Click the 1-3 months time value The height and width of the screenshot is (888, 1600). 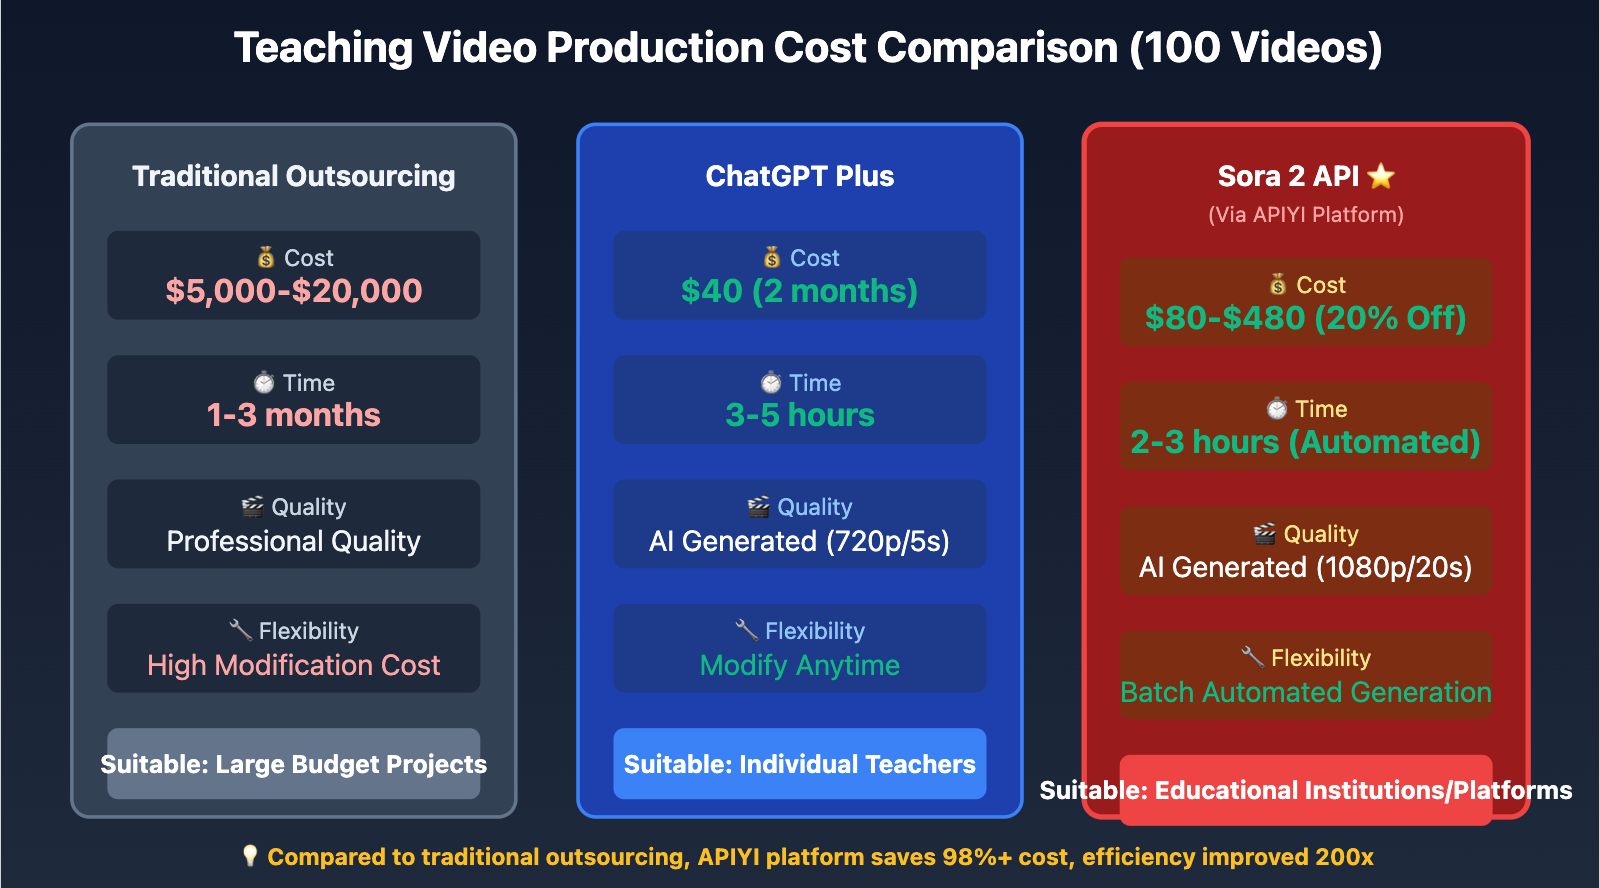[294, 415]
